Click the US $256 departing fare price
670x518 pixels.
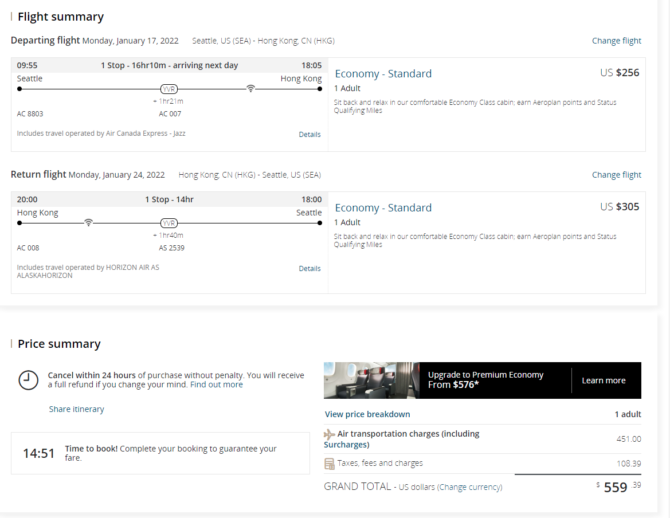point(620,73)
